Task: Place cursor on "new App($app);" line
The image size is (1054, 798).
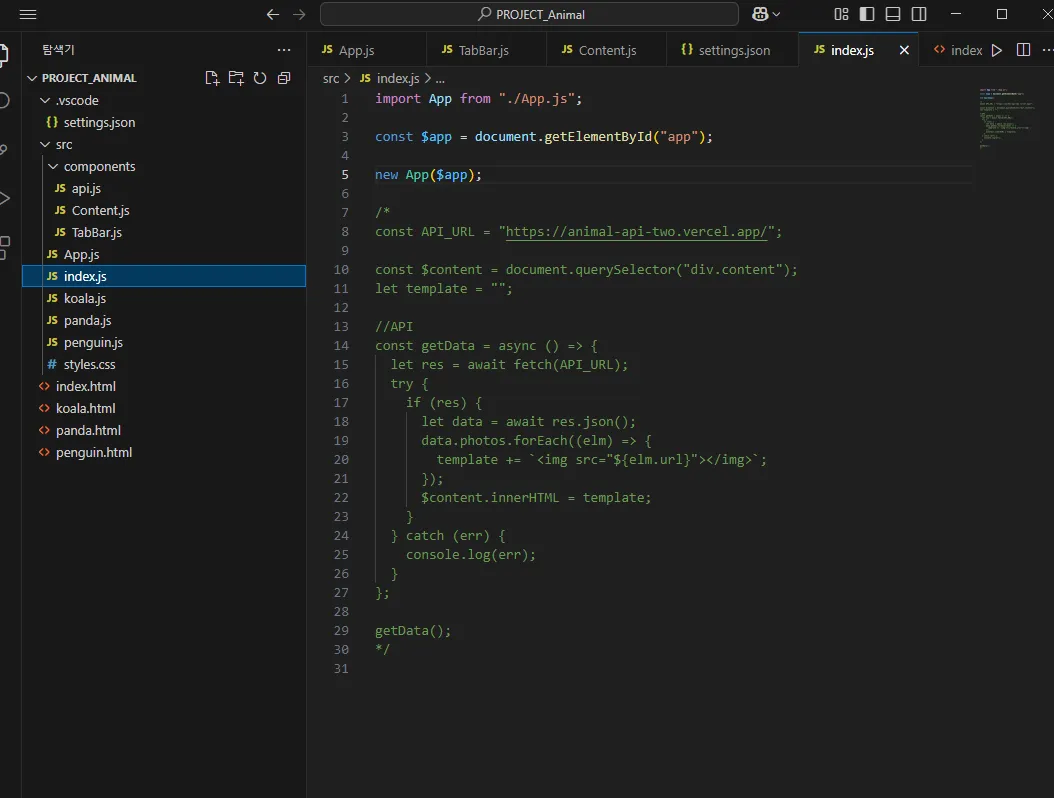Action: coord(428,175)
